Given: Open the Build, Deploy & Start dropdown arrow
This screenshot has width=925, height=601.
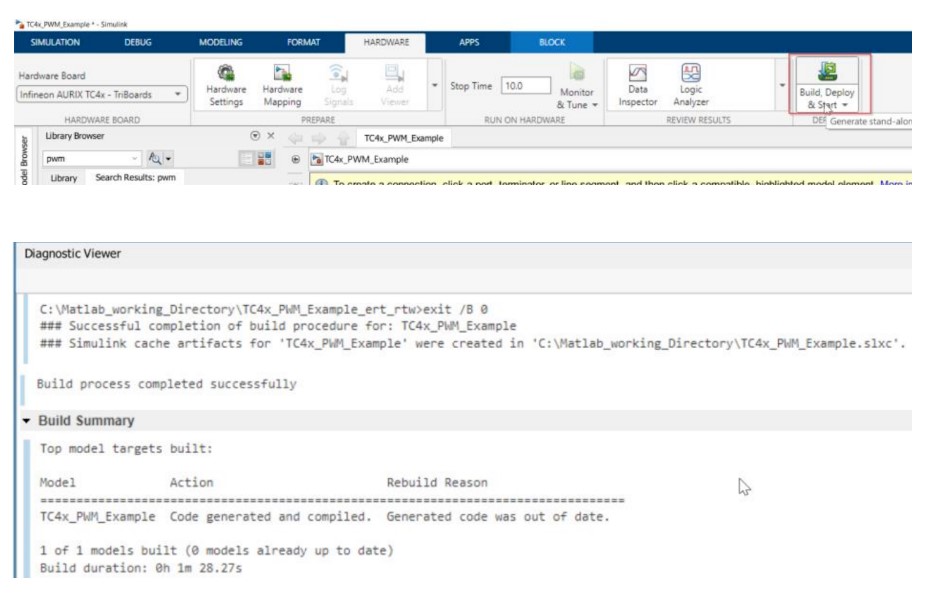Looking at the screenshot, I should [845, 105].
